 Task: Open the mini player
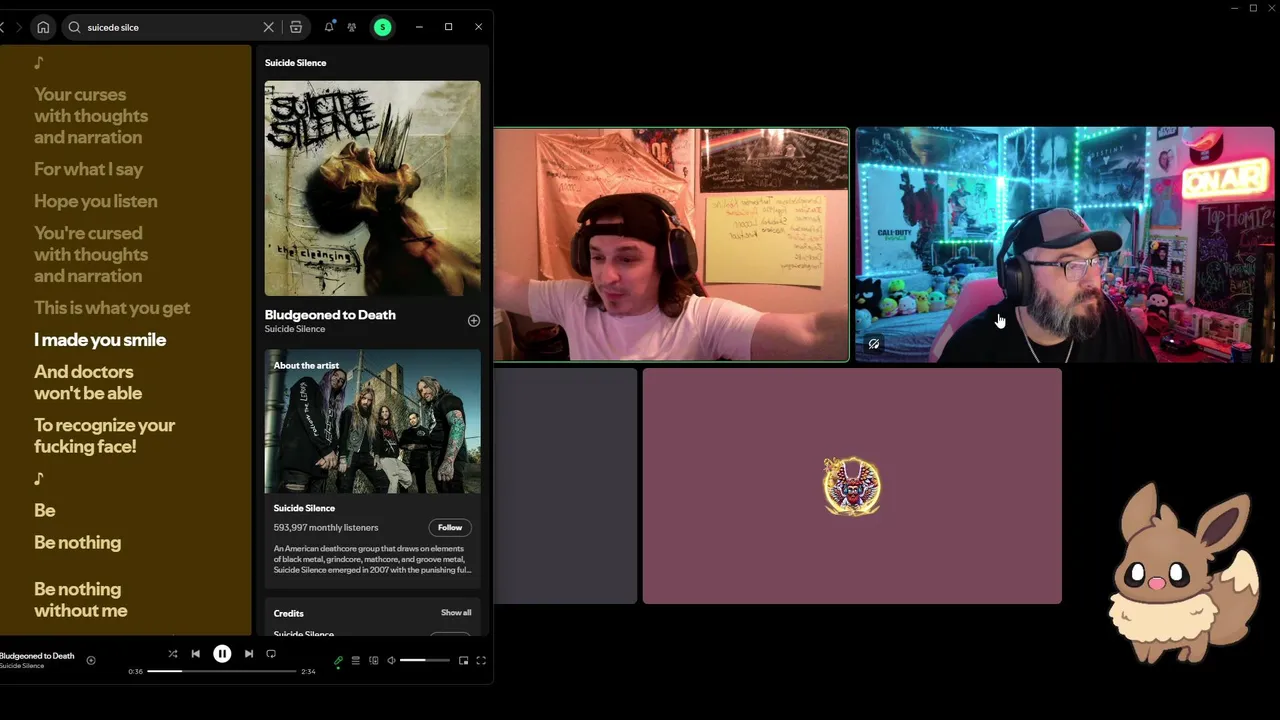[x=463, y=661]
